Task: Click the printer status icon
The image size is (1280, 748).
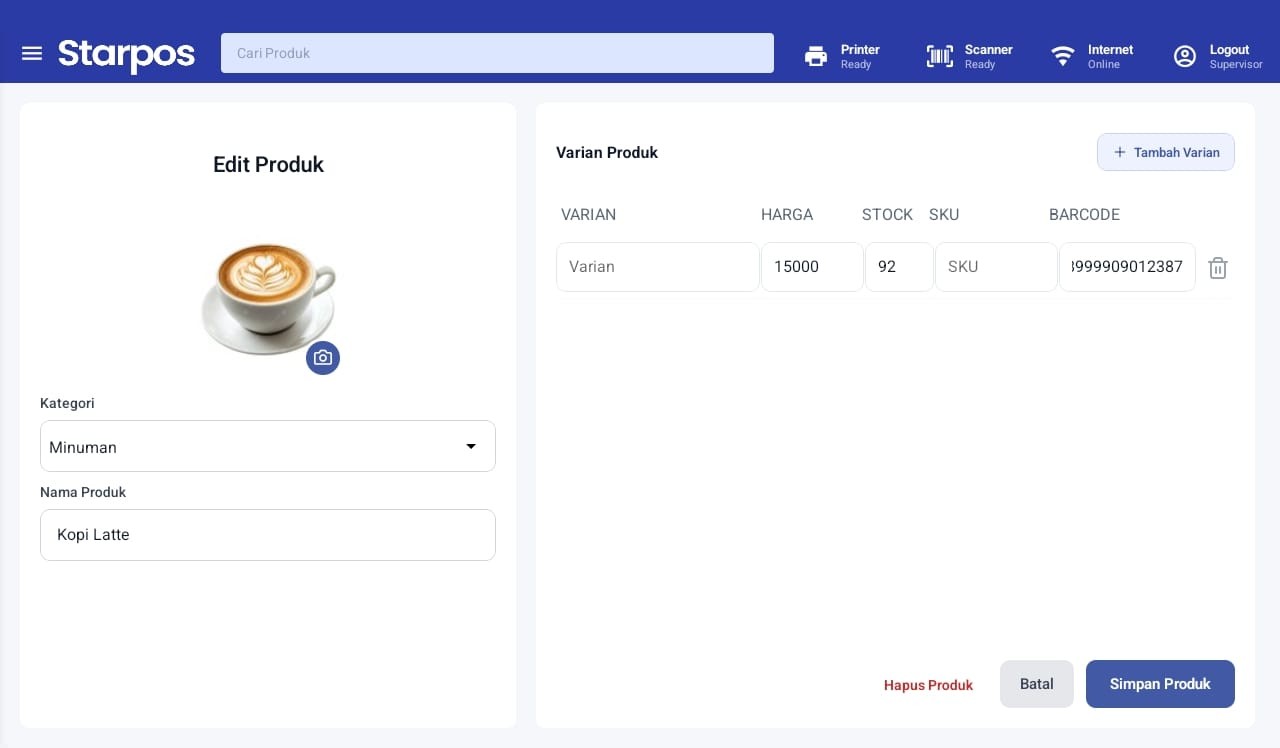Action: (x=816, y=56)
